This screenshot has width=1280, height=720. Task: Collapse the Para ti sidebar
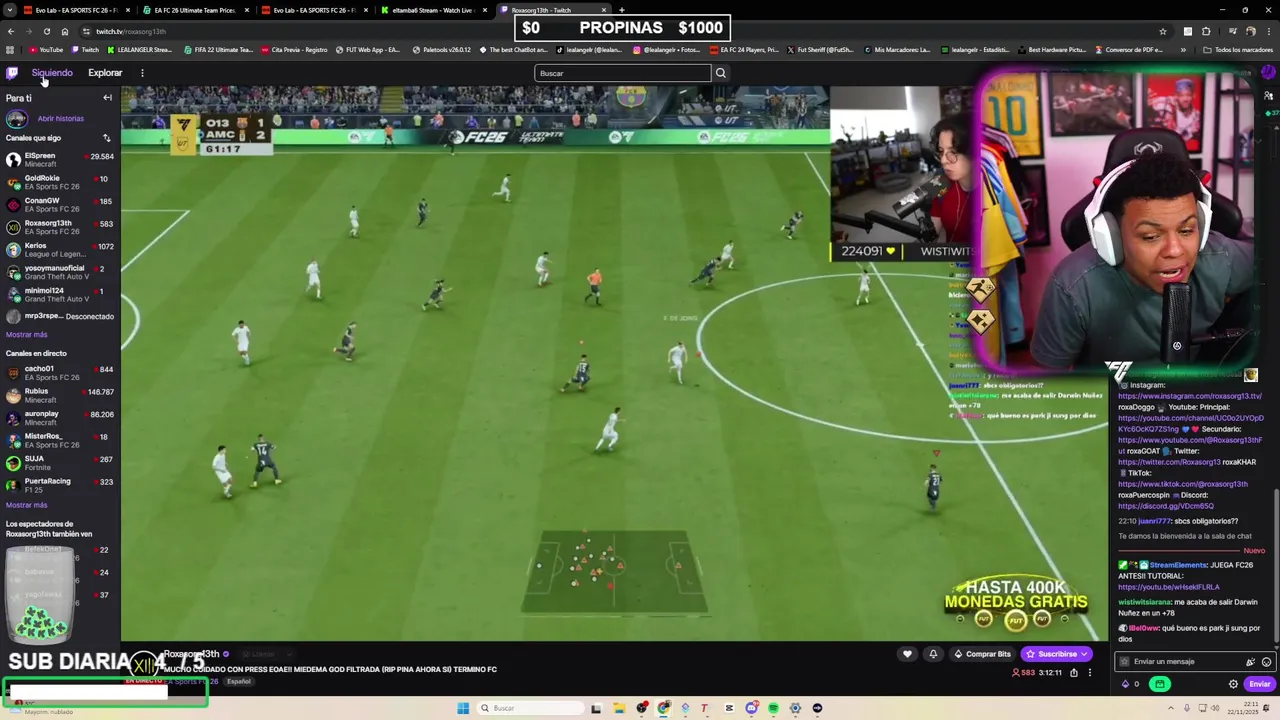pyautogui.click(x=107, y=98)
